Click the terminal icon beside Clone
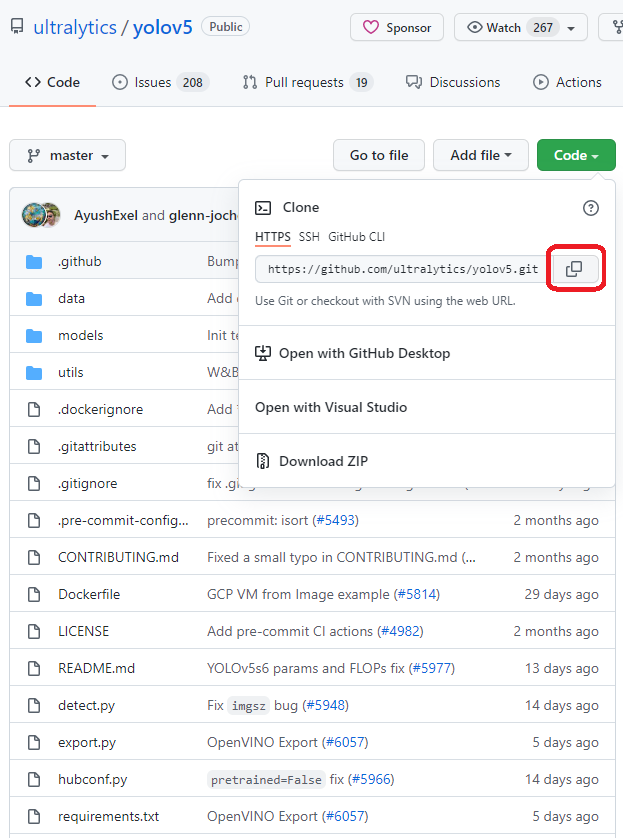The image size is (623, 838). tap(263, 208)
